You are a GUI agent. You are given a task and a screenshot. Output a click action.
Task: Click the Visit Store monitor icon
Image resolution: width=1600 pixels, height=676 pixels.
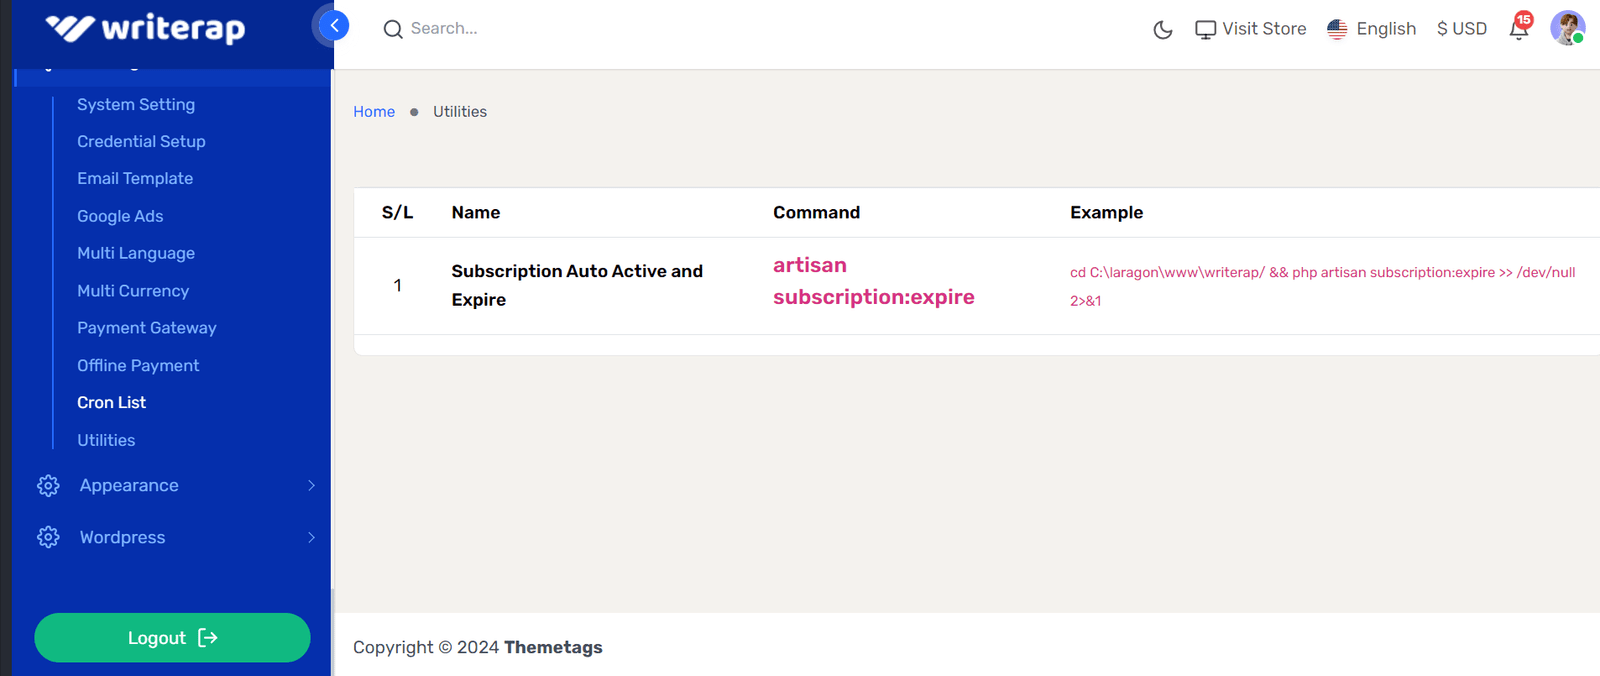tap(1206, 29)
